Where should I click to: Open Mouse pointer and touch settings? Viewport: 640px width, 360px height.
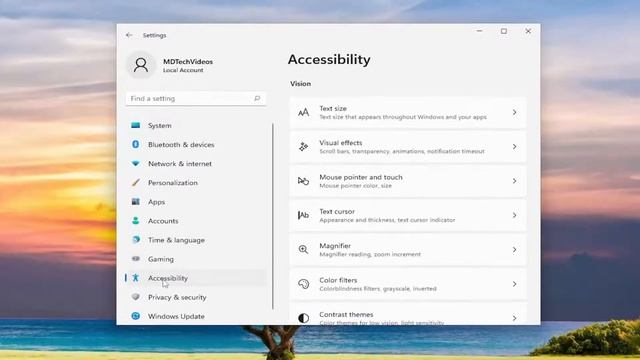pyautogui.click(x=408, y=181)
